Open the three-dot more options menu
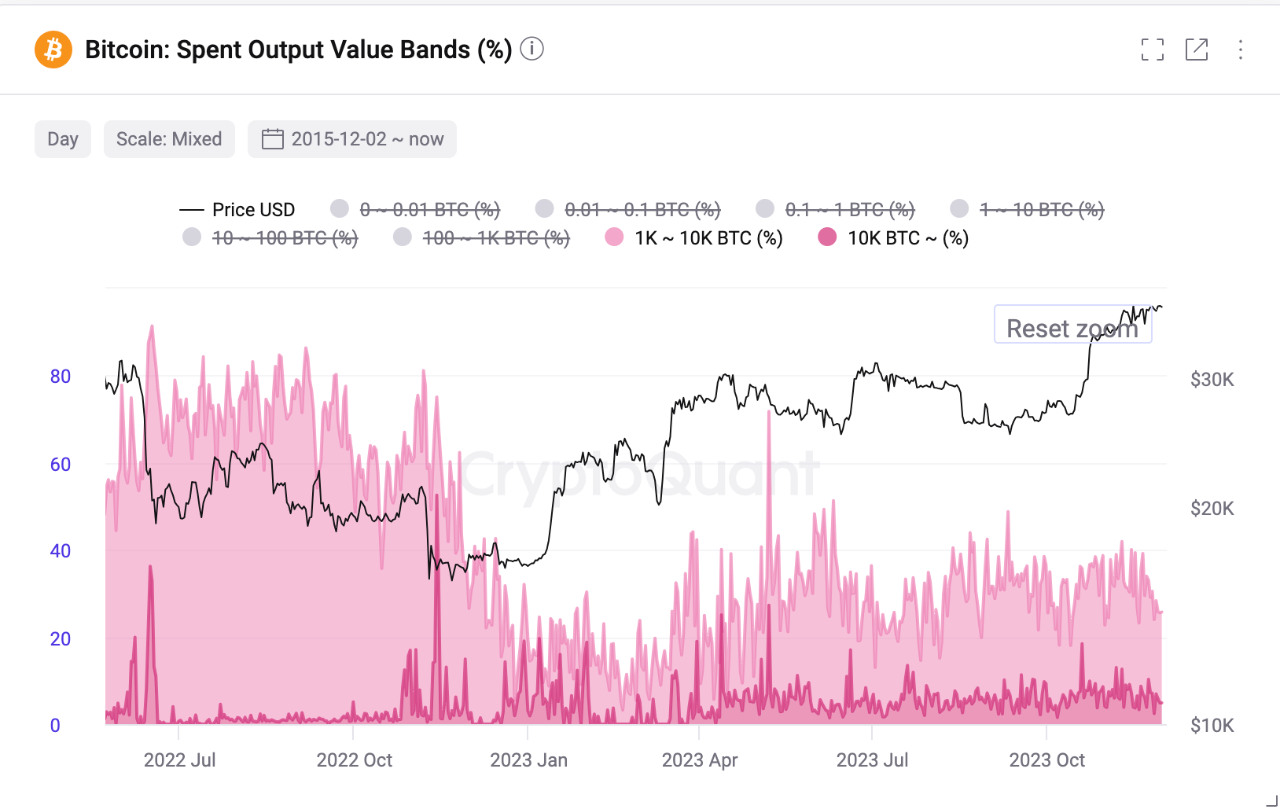1280x812 pixels. coord(1240,49)
